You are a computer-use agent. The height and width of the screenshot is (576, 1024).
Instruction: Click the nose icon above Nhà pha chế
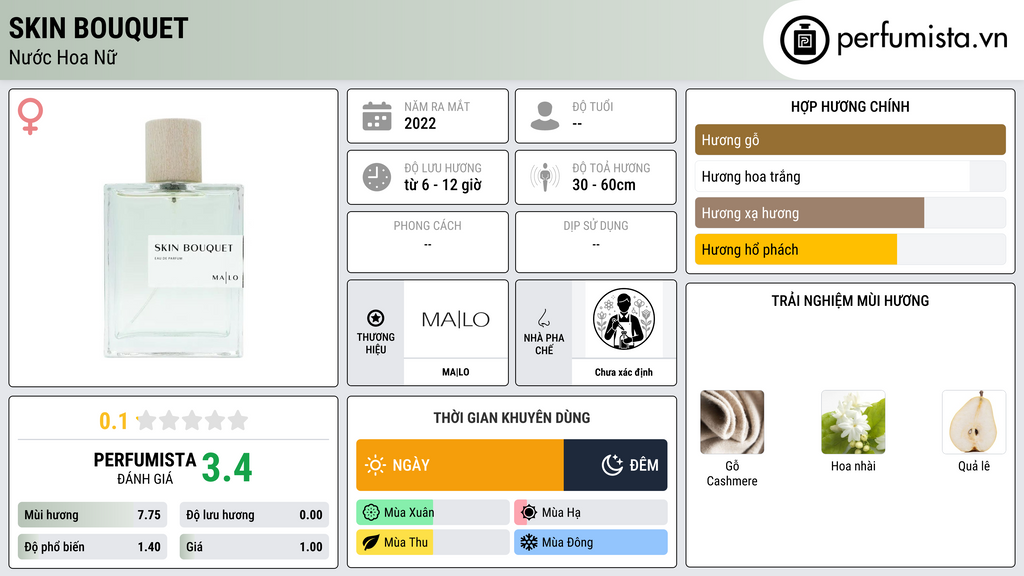point(543,318)
